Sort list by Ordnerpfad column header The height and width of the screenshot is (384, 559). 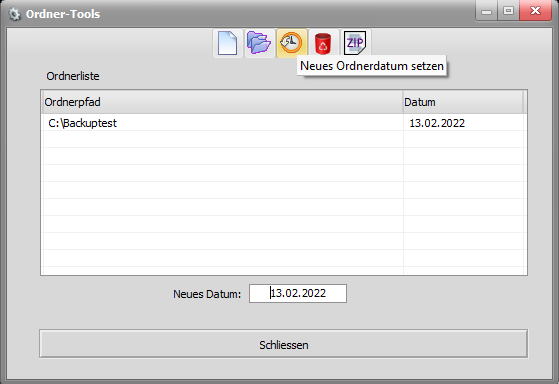[222, 102]
